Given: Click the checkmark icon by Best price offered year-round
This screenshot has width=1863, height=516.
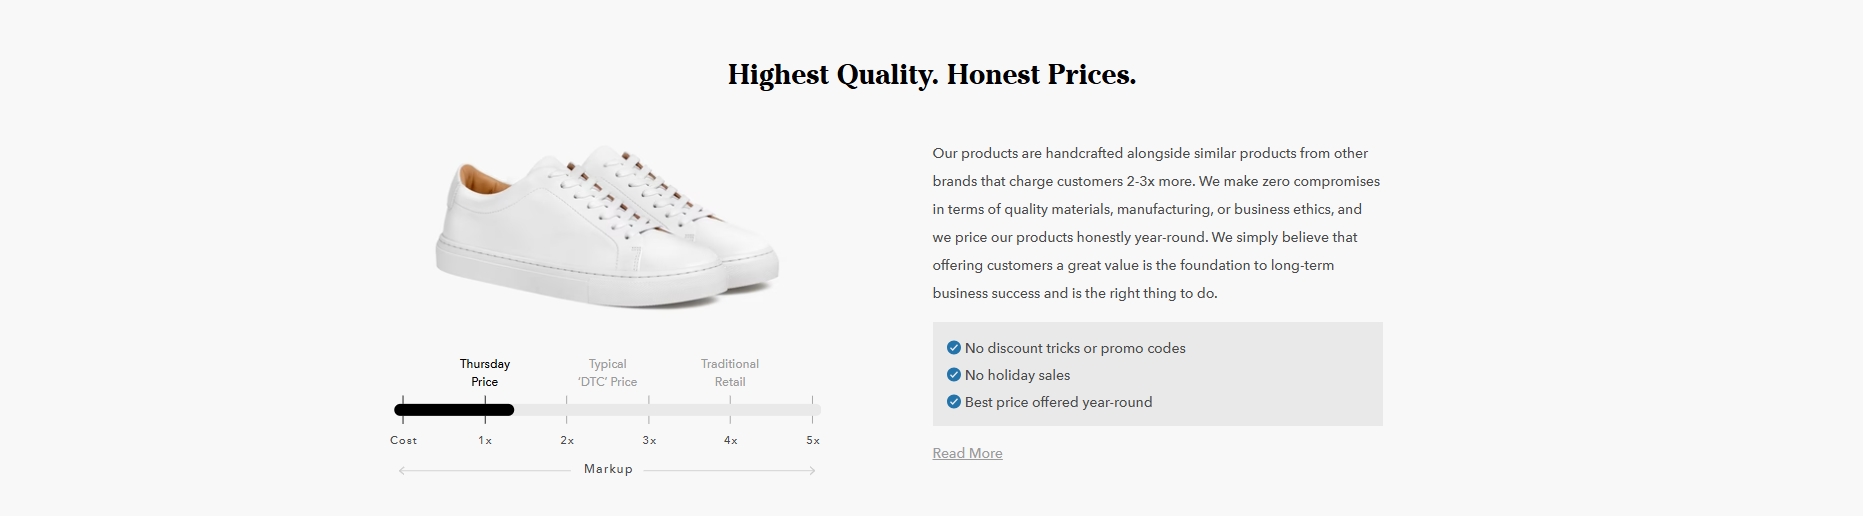Looking at the screenshot, I should click(x=953, y=402).
